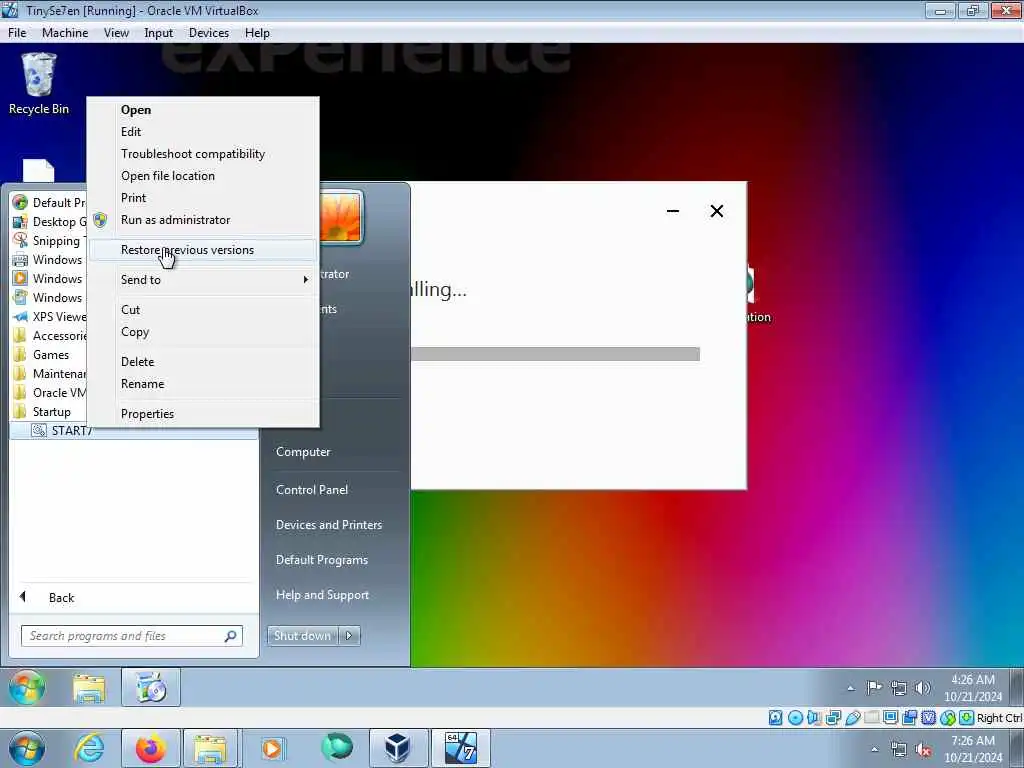Image resolution: width=1024 pixels, height=768 pixels.
Task: Click the shared folders status bar icon
Action: (x=871, y=718)
